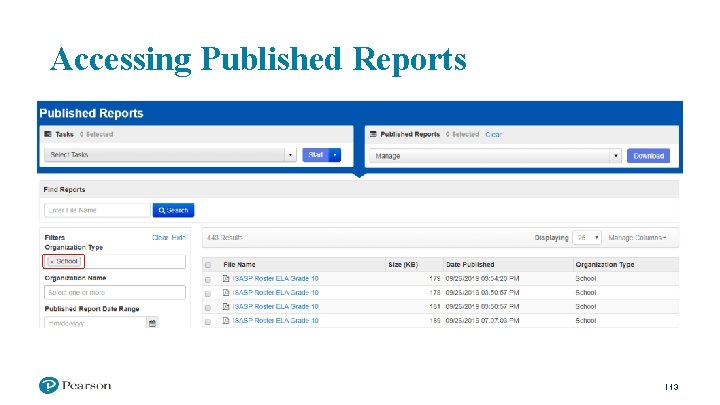Click the Organization Type filter field
Screen dimensions: 720x405
[x=115, y=262]
